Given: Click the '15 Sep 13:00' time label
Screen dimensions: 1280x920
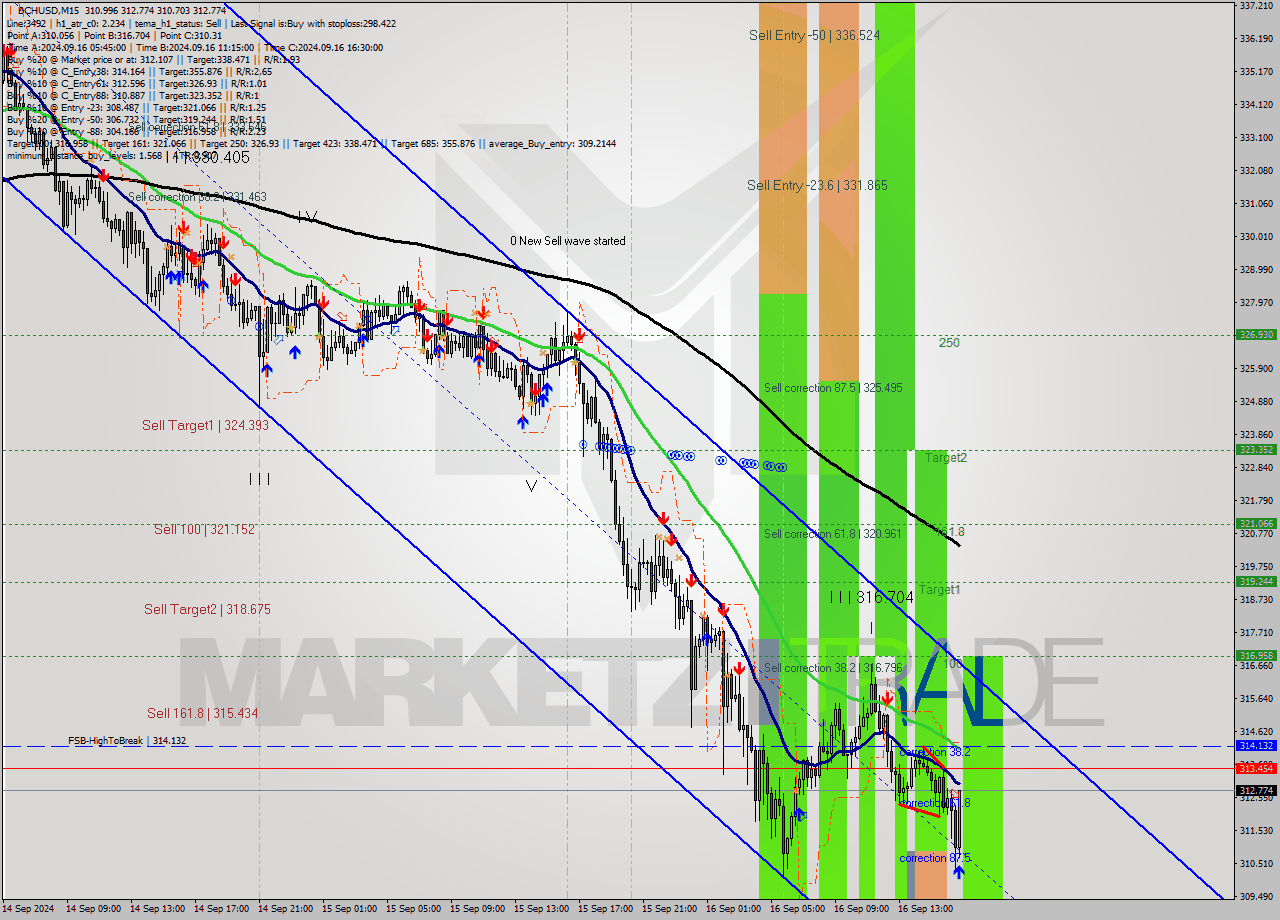Looking at the screenshot, I should point(541,909).
